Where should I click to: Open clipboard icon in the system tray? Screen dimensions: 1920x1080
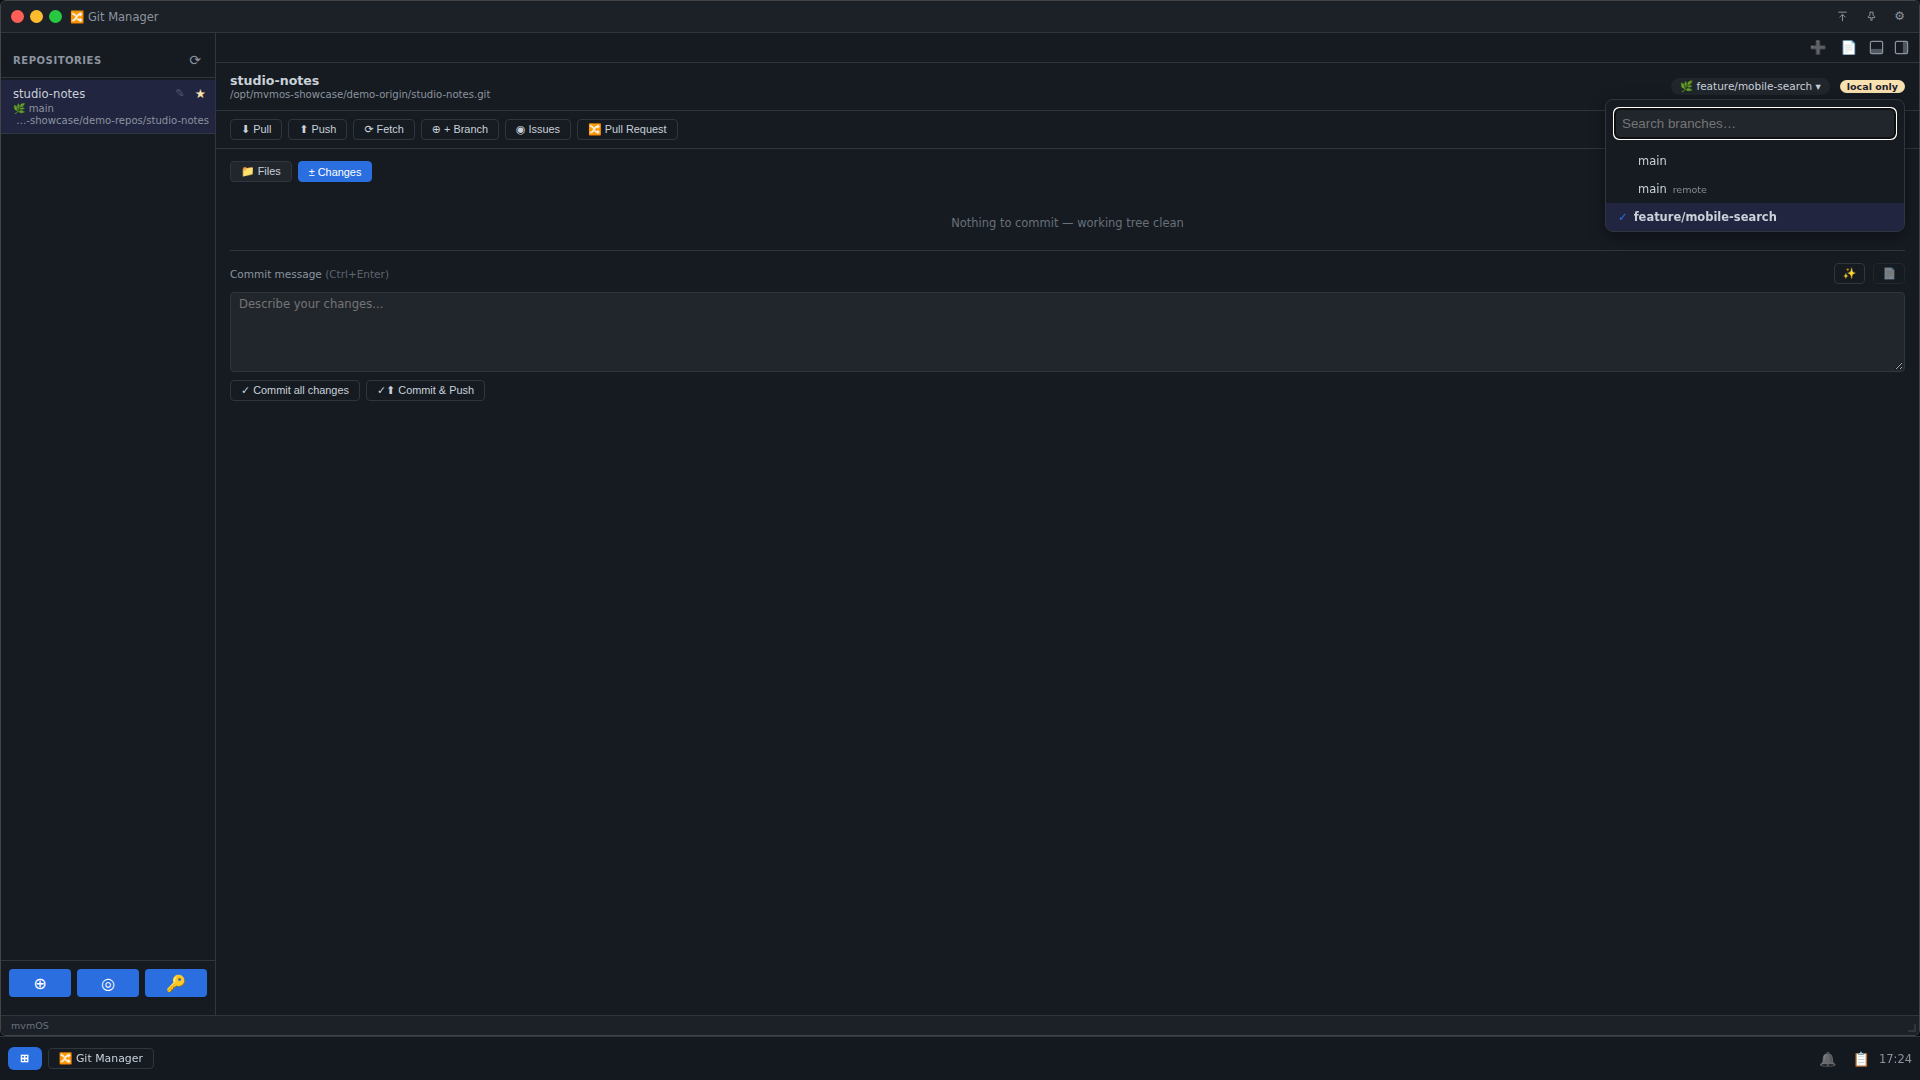tap(1861, 1059)
